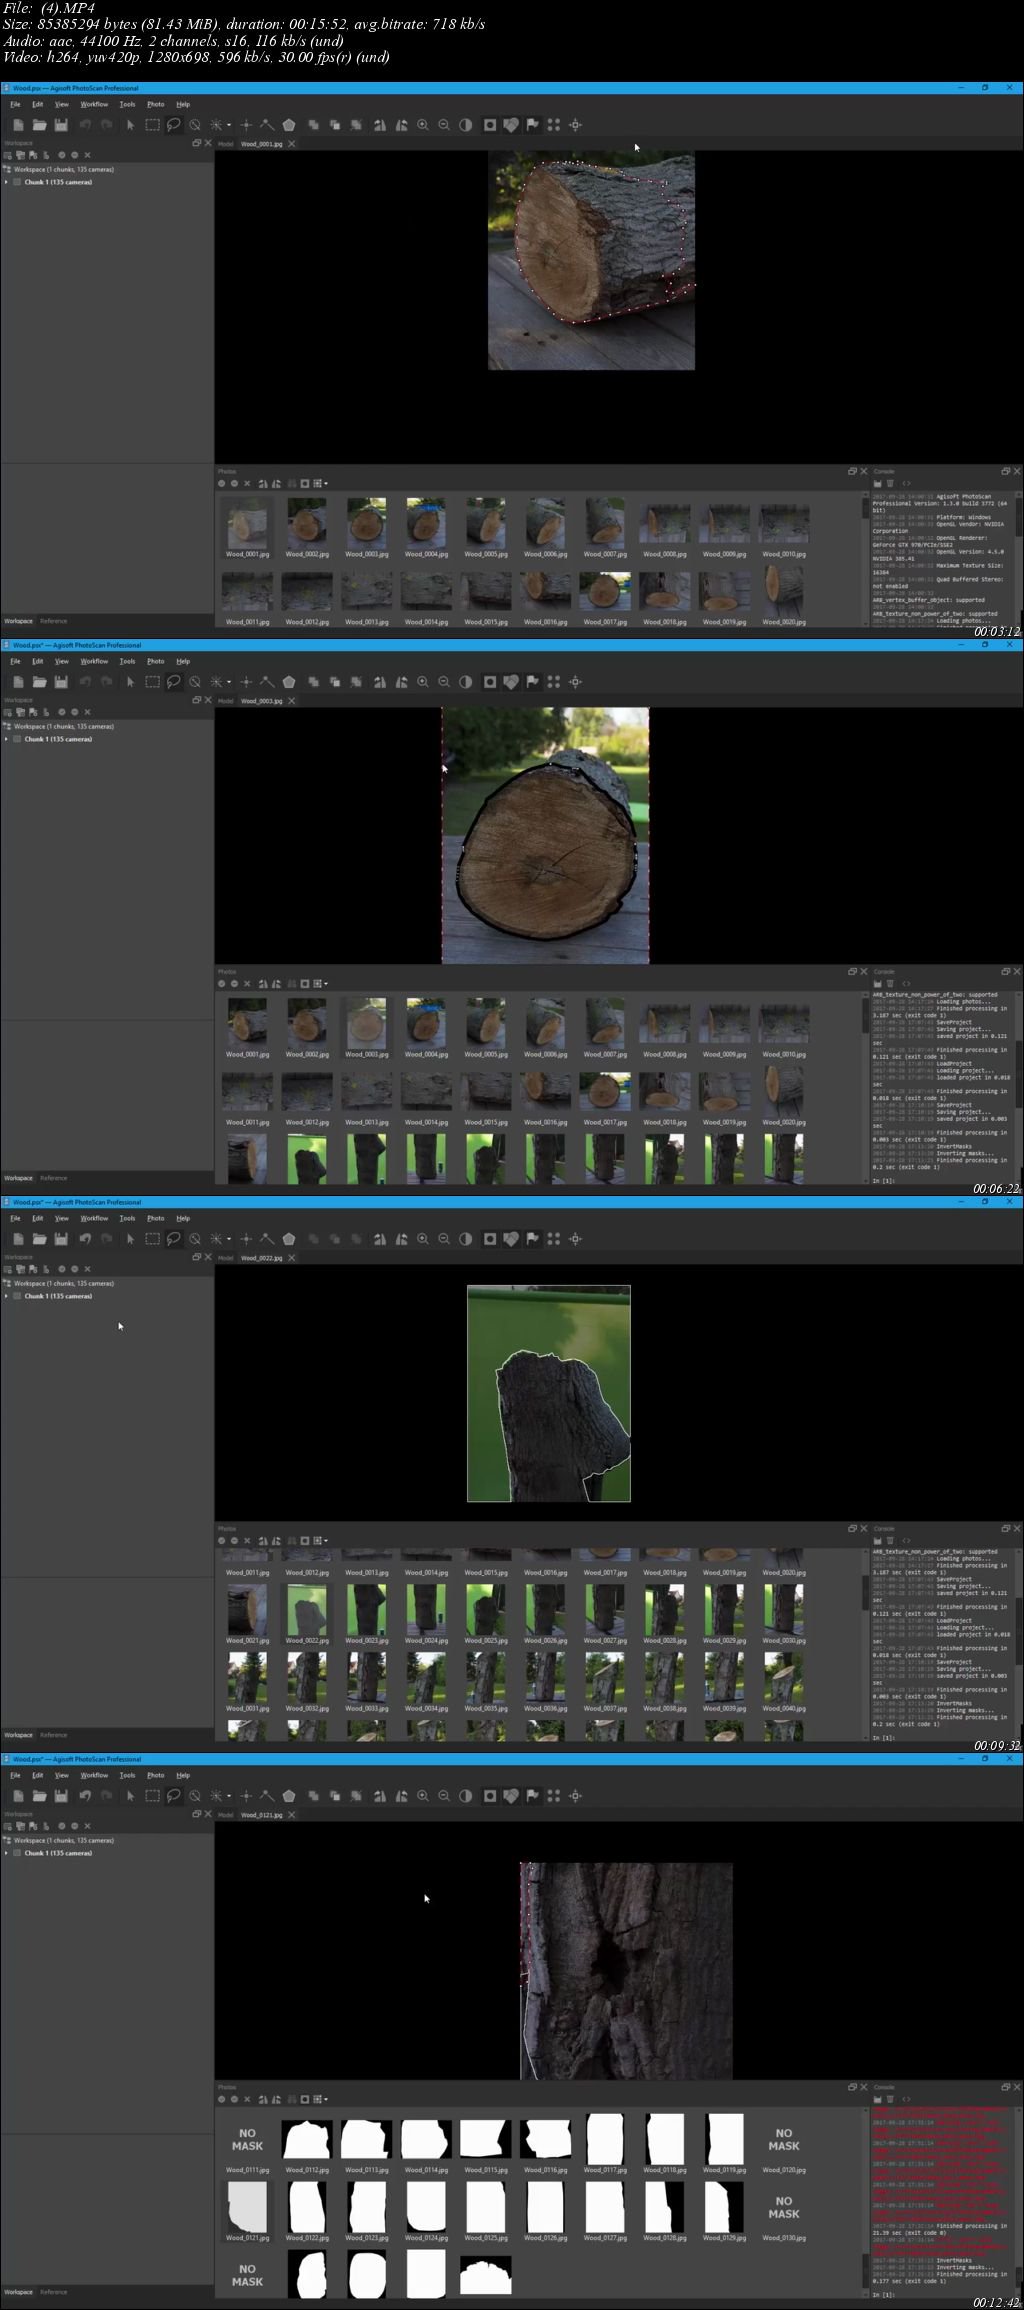Image resolution: width=1024 pixels, height=2310 pixels.
Task: Expand Chunk 1 tree in Wood_0022.jpg window
Action: point(7,1296)
